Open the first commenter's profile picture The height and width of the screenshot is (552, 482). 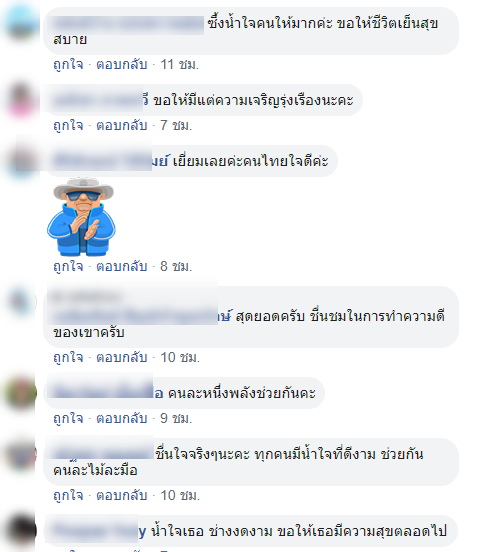click(x=21, y=23)
